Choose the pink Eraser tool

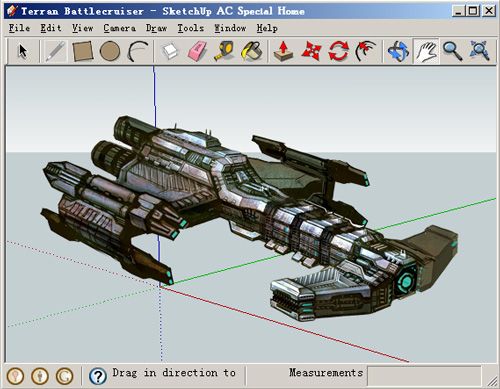198,51
